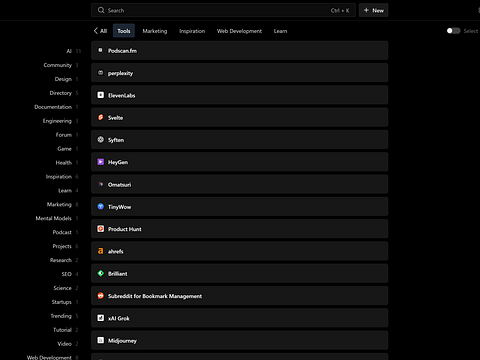Open the HeyGen bookmark

(x=239, y=162)
